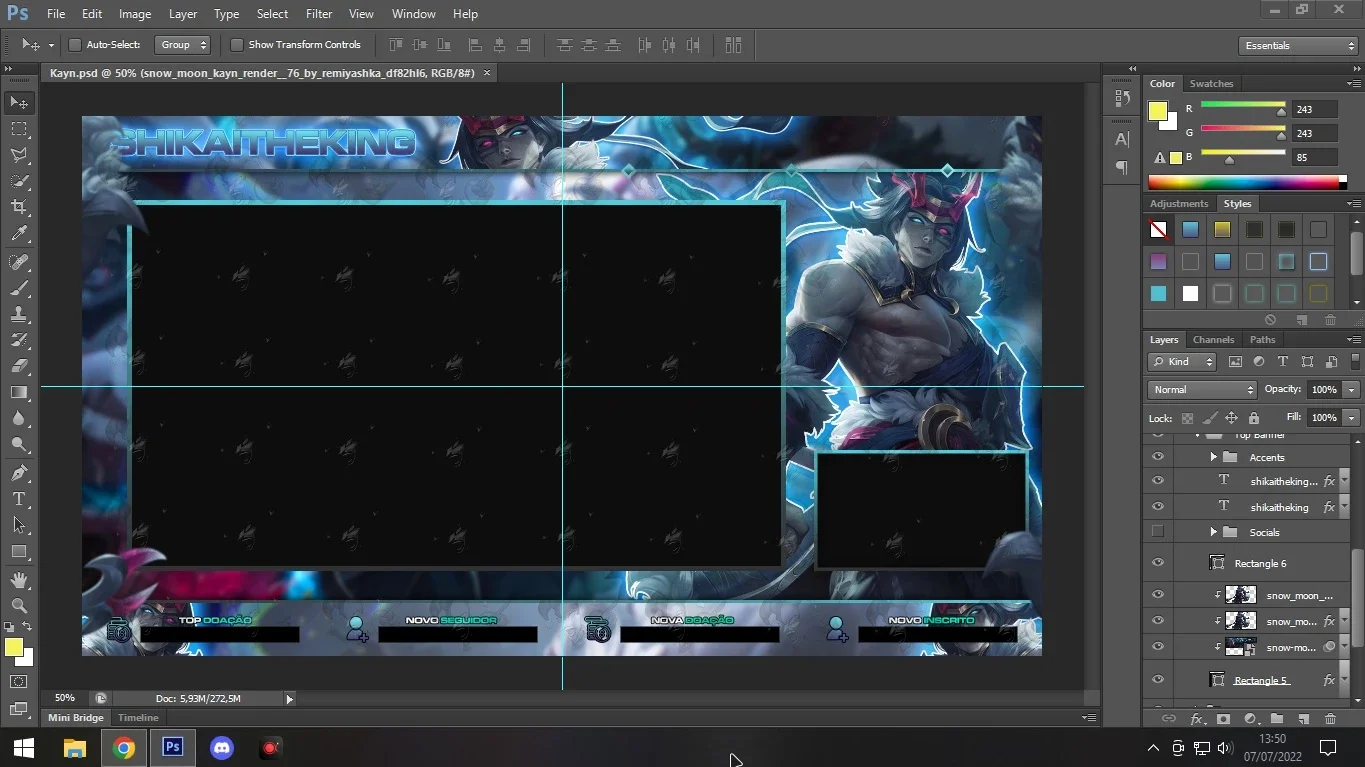Check Show Transform Controls
The height and width of the screenshot is (767, 1365).
(x=237, y=45)
